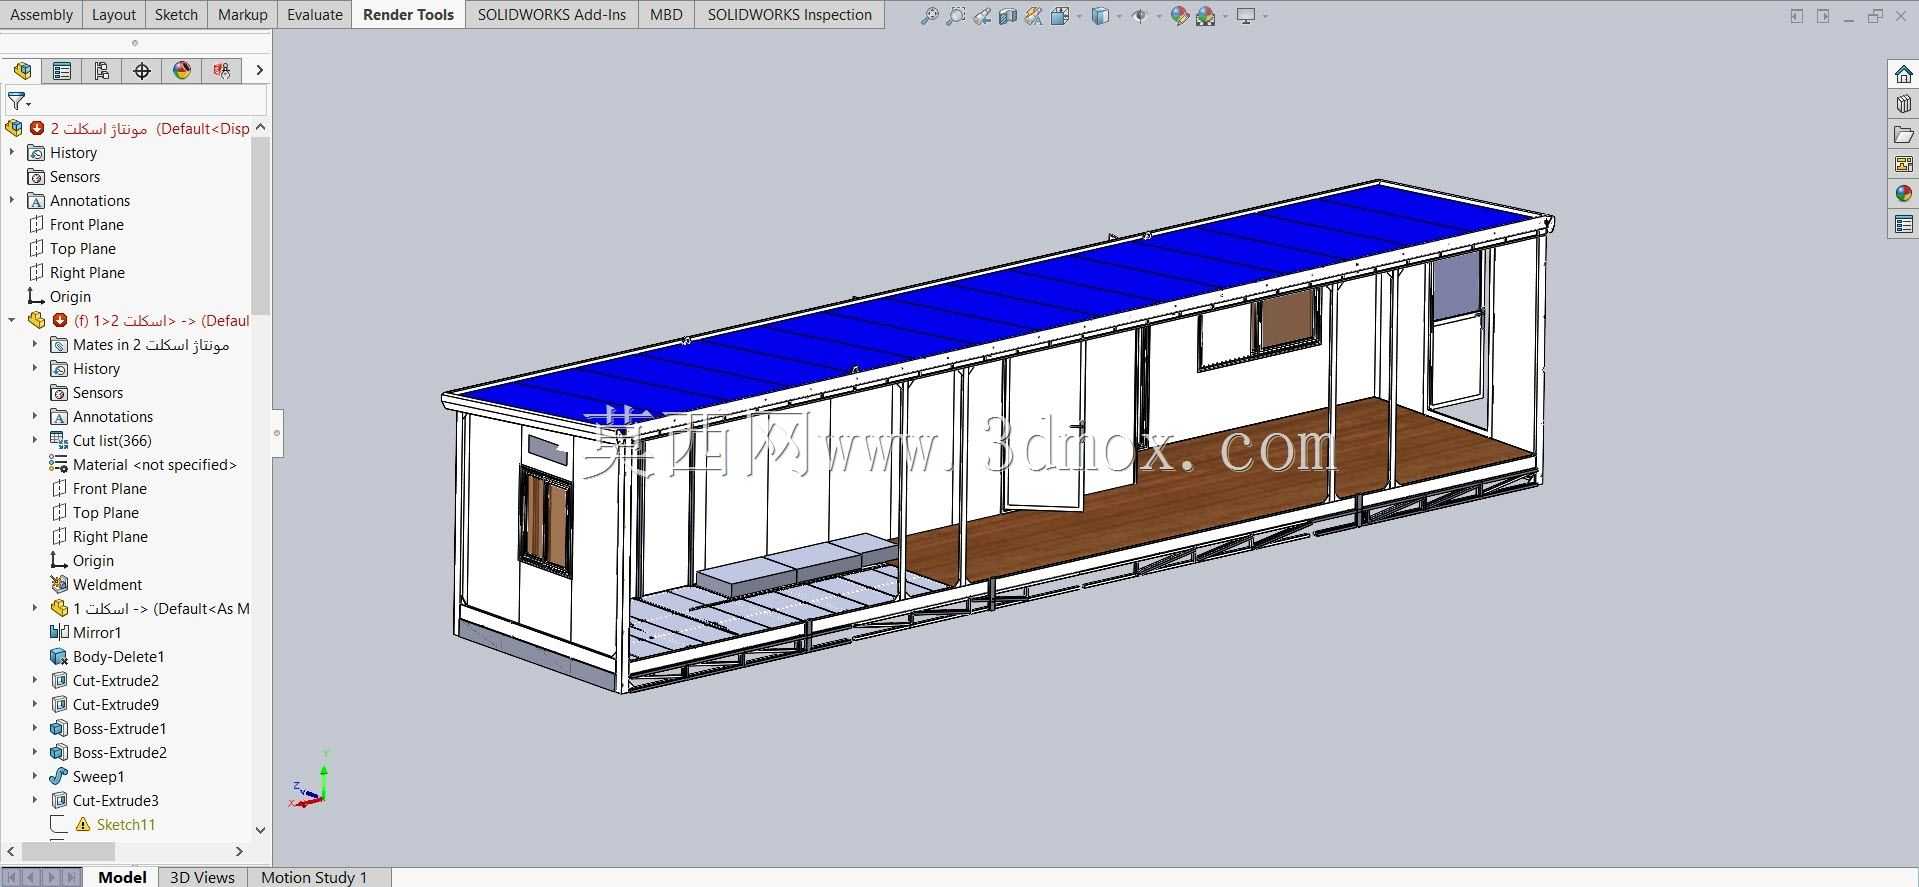The image size is (1919, 887).
Task: Click the tree filter funnel icon
Action: pyautogui.click(x=18, y=101)
